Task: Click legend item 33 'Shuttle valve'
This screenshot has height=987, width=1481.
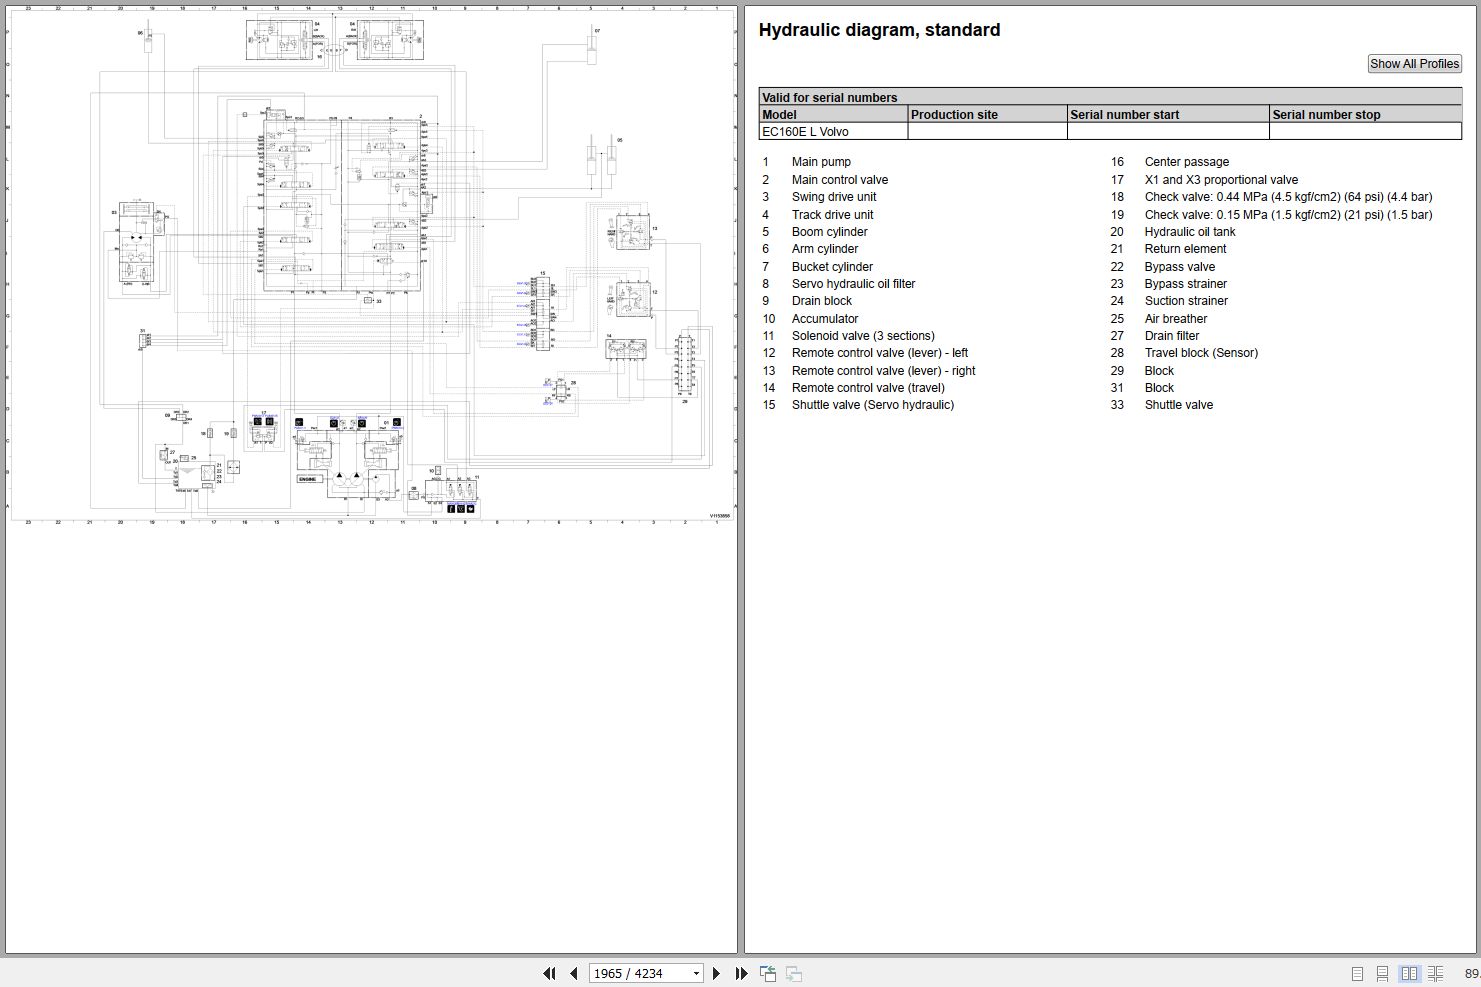Action: pyautogui.click(x=1179, y=405)
